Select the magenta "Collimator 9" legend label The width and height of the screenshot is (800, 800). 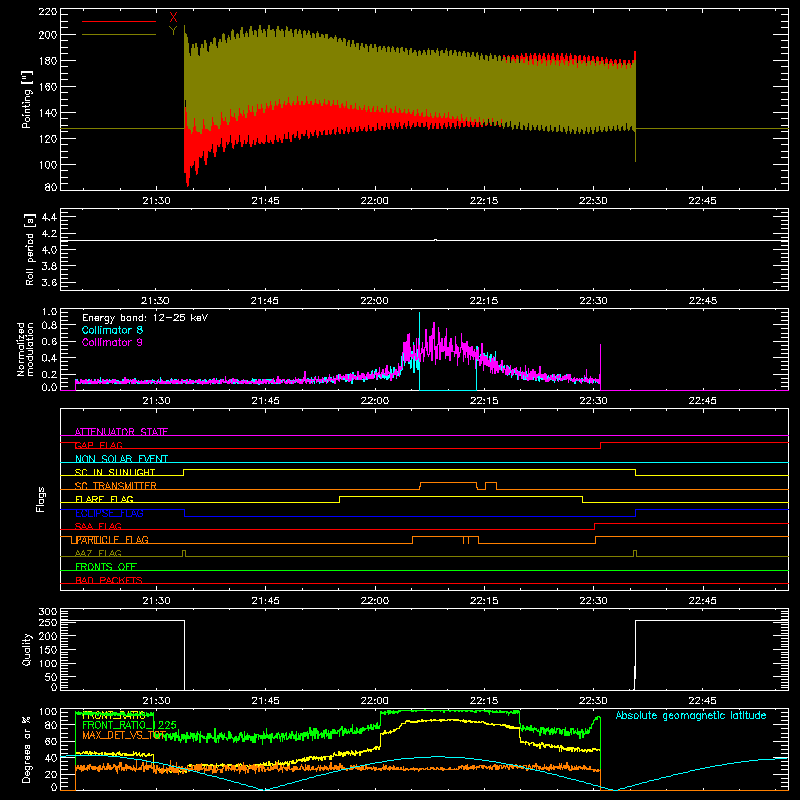(112, 342)
